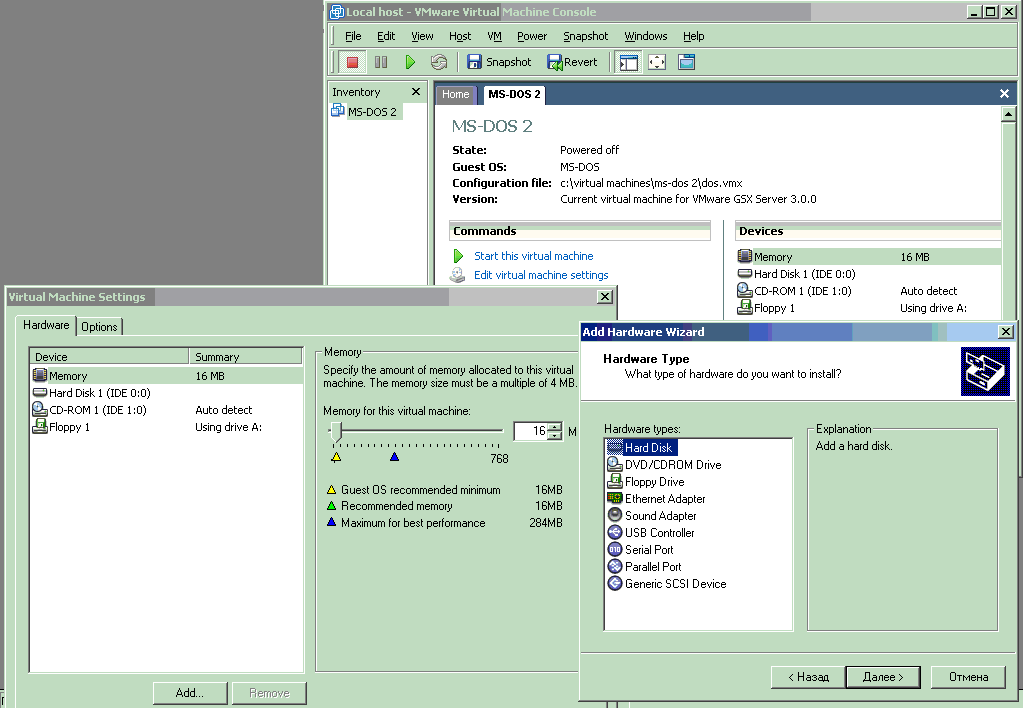Click the Назад back button in wizard

tap(808, 677)
